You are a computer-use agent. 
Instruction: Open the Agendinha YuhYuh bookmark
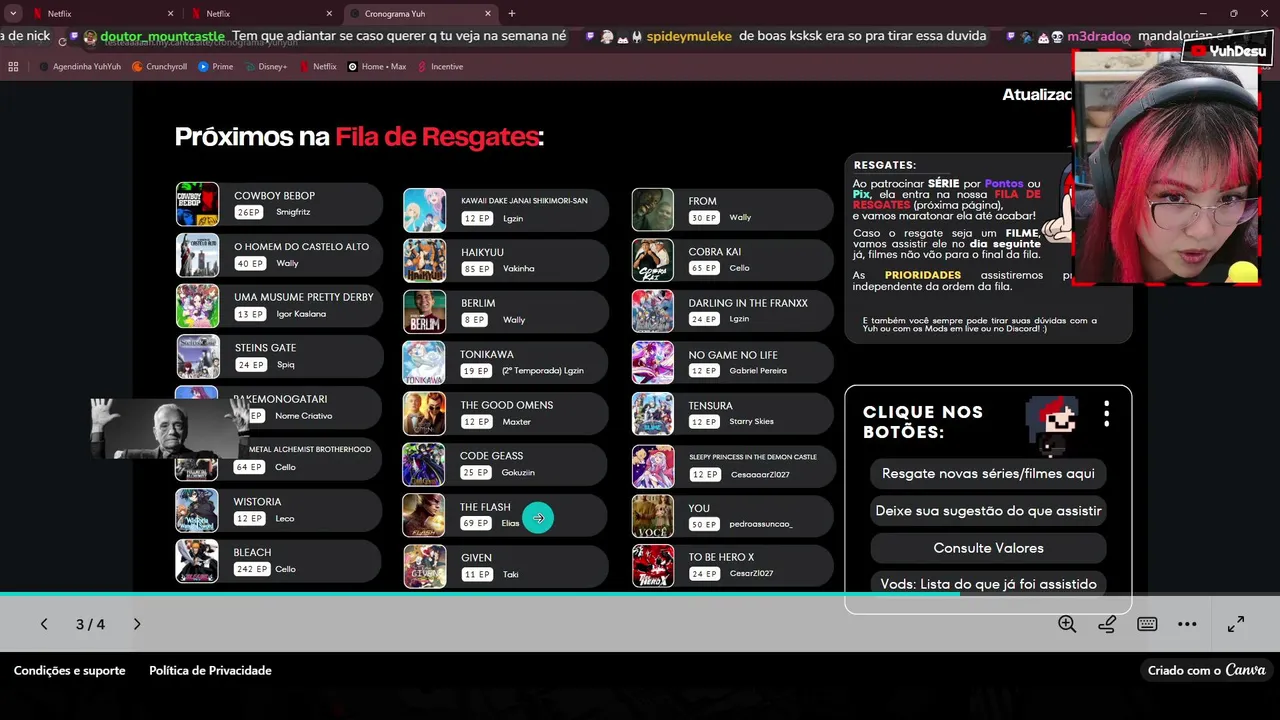pos(80,67)
